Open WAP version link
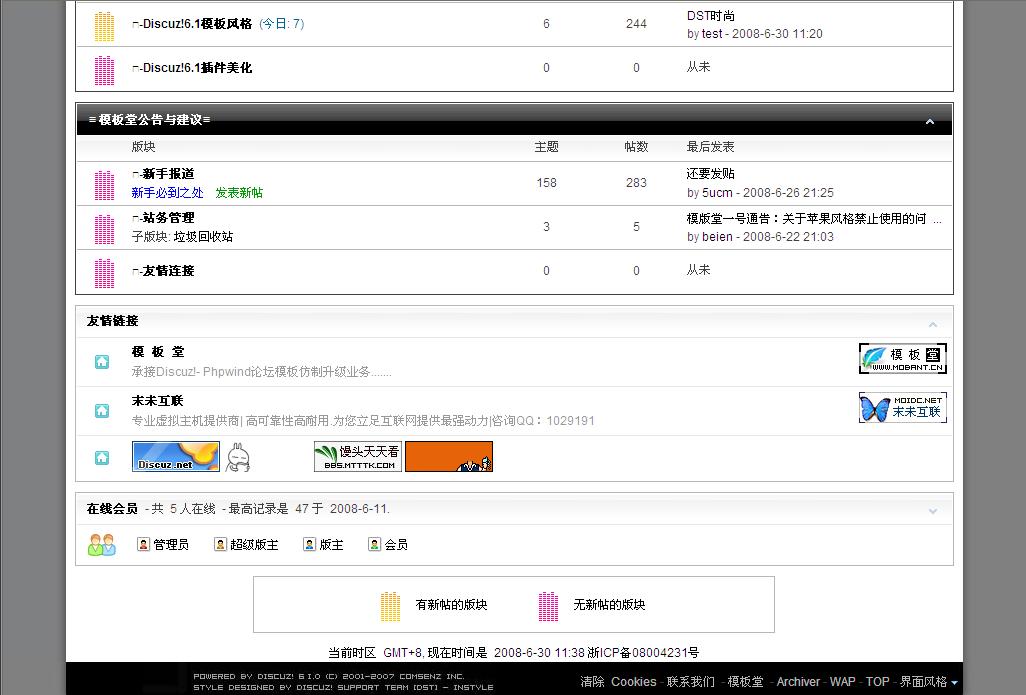Image resolution: width=1026 pixels, height=695 pixels. [843, 682]
